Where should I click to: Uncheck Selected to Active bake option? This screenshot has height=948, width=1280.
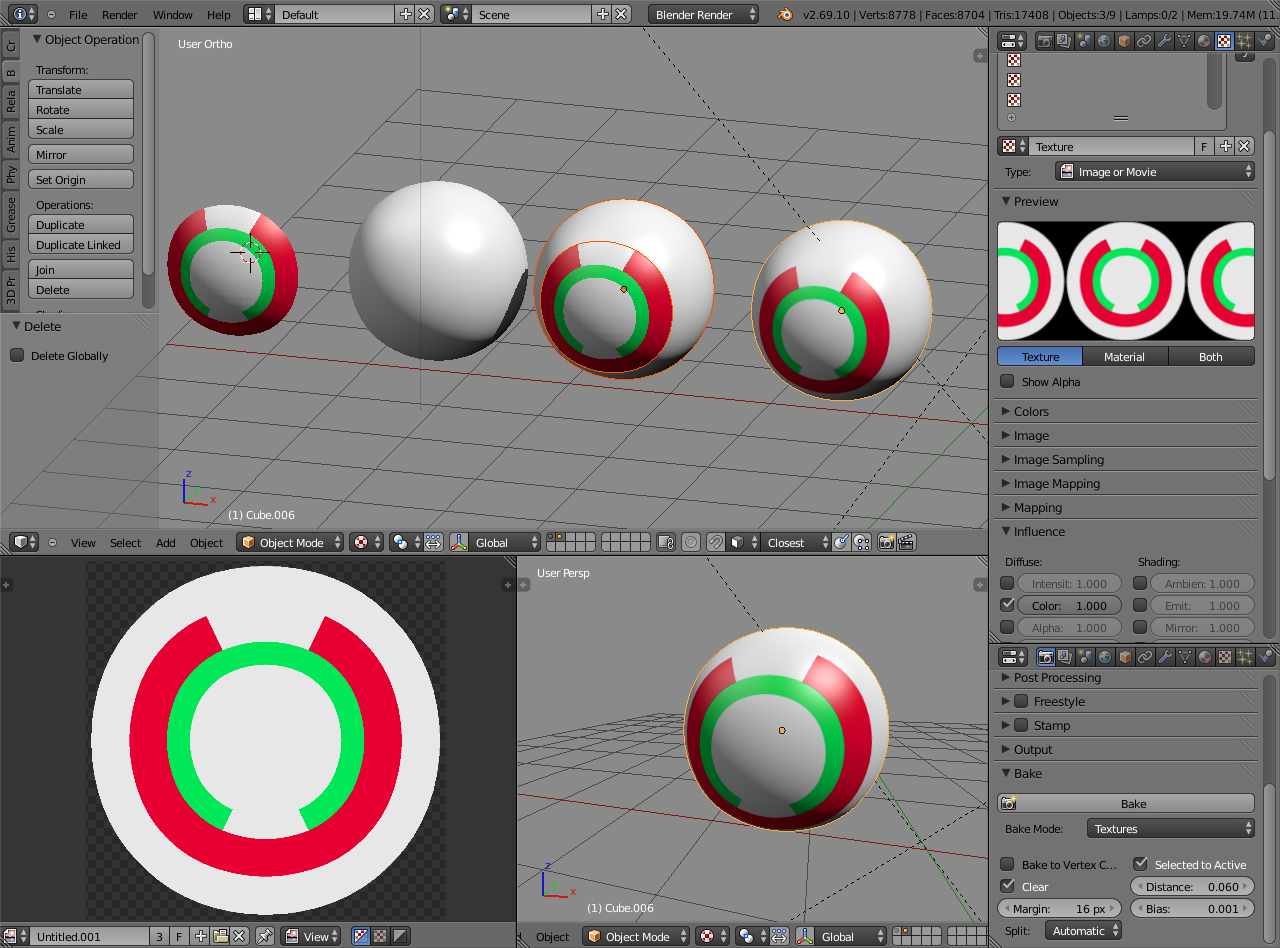[x=1140, y=864]
